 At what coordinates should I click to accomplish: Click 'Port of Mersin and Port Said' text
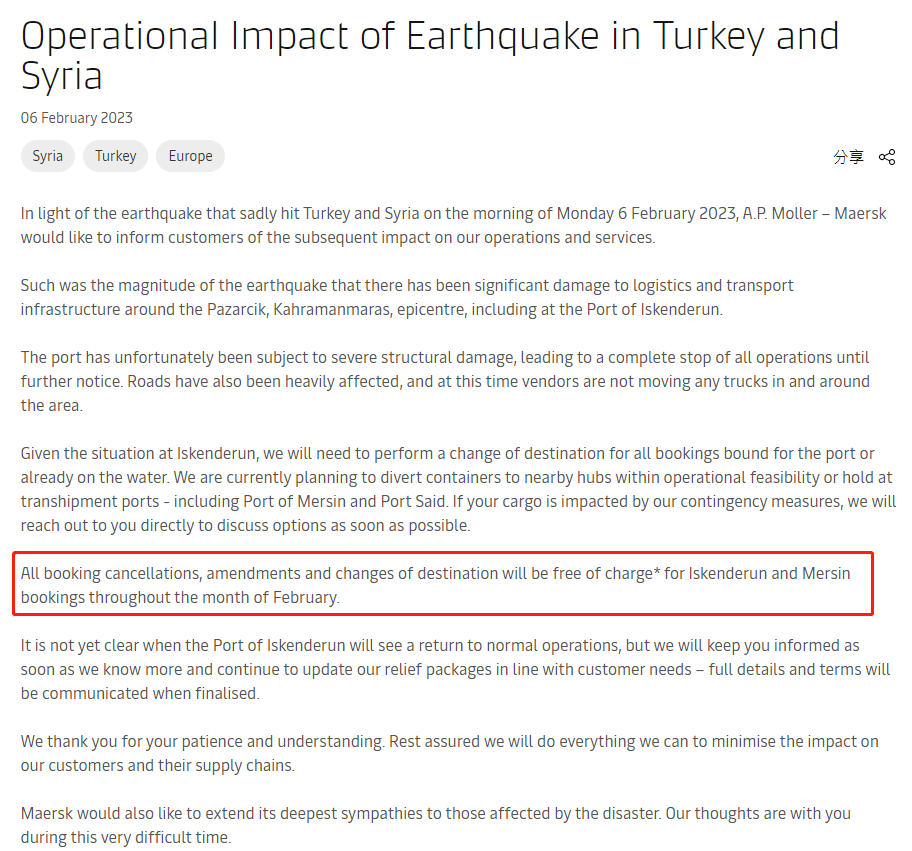point(345,501)
